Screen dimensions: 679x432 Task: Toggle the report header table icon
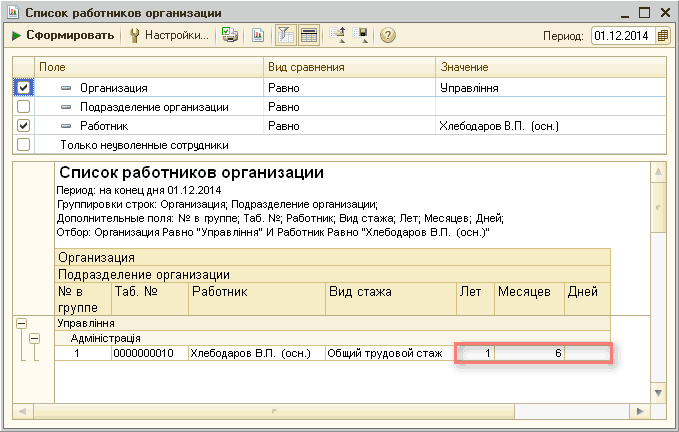(309, 35)
